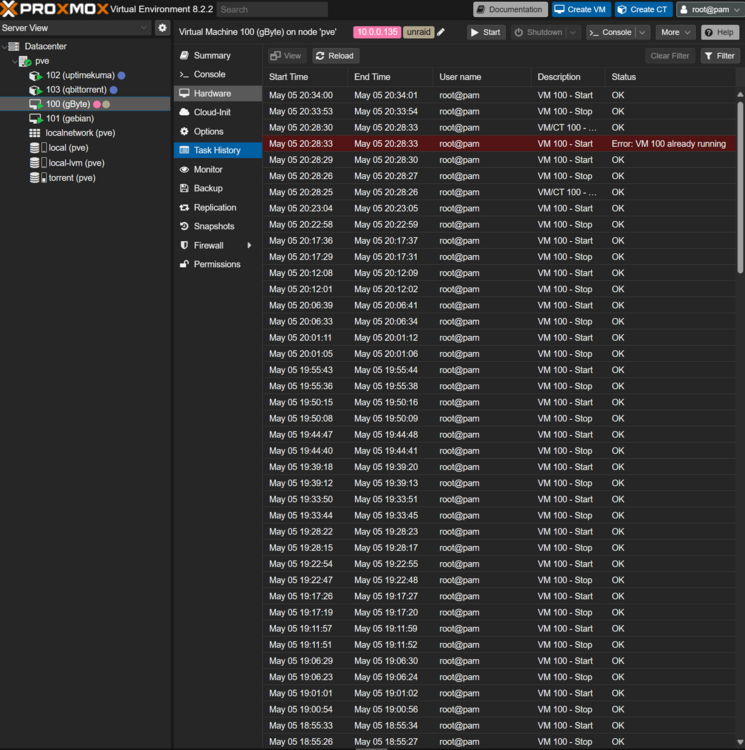Open the Summary tab
This screenshot has width=745, height=750.
[x=218, y=55]
